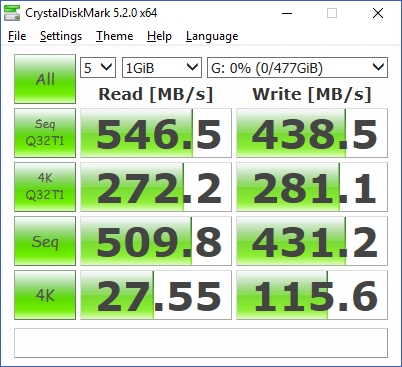The height and width of the screenshot is (367, 402).
Task: Open the Help menu
Action: (159, 36)
